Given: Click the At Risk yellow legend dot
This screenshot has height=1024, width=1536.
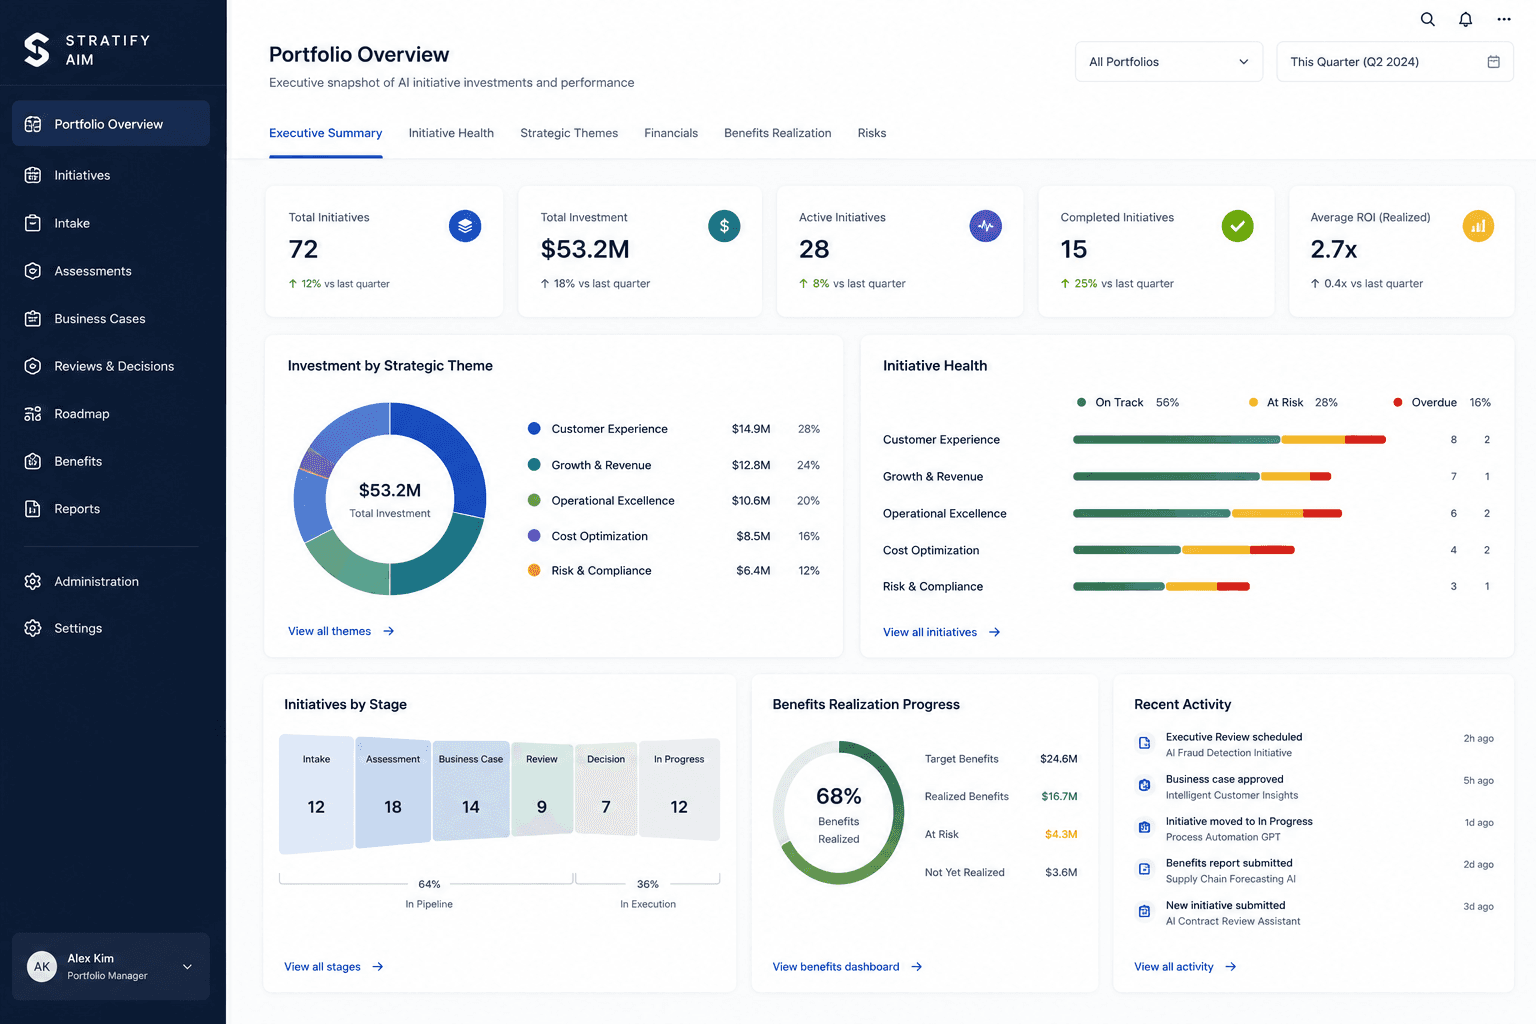Looking at the screenshot, I should [x=1253, y=402].
